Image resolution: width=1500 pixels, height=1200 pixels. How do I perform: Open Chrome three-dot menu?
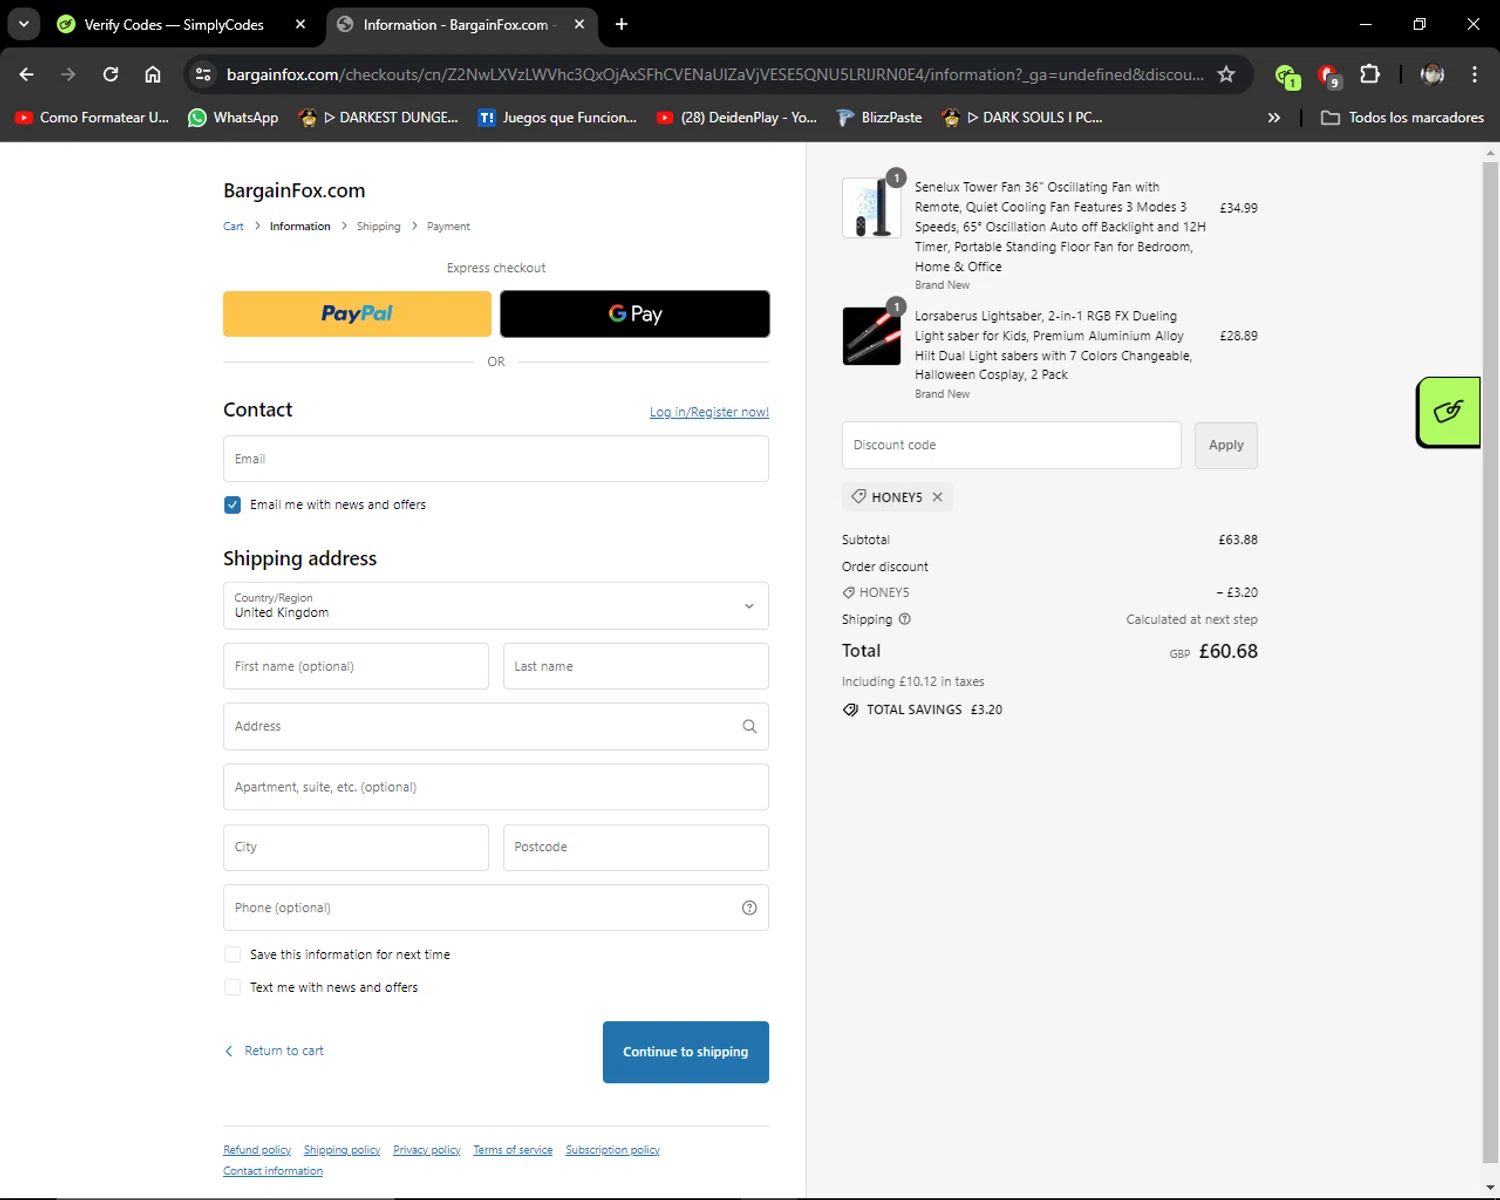pos(1474,74)
